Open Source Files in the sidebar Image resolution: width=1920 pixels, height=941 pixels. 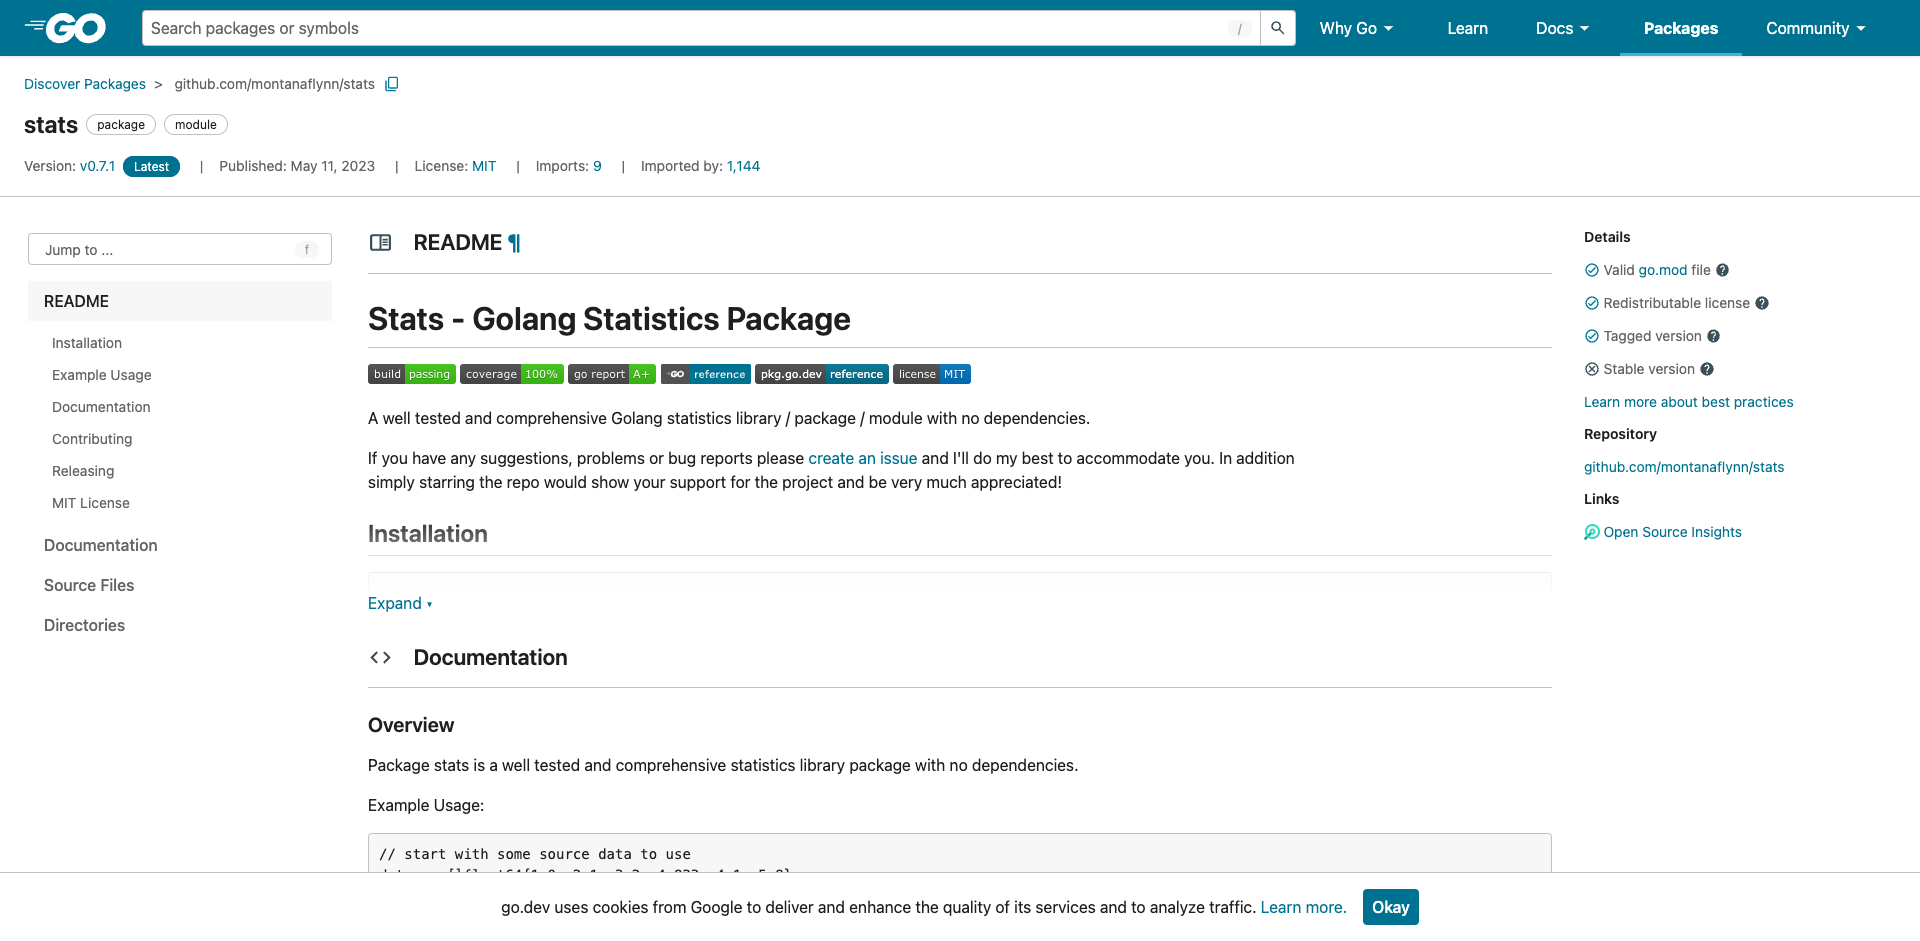89,585
